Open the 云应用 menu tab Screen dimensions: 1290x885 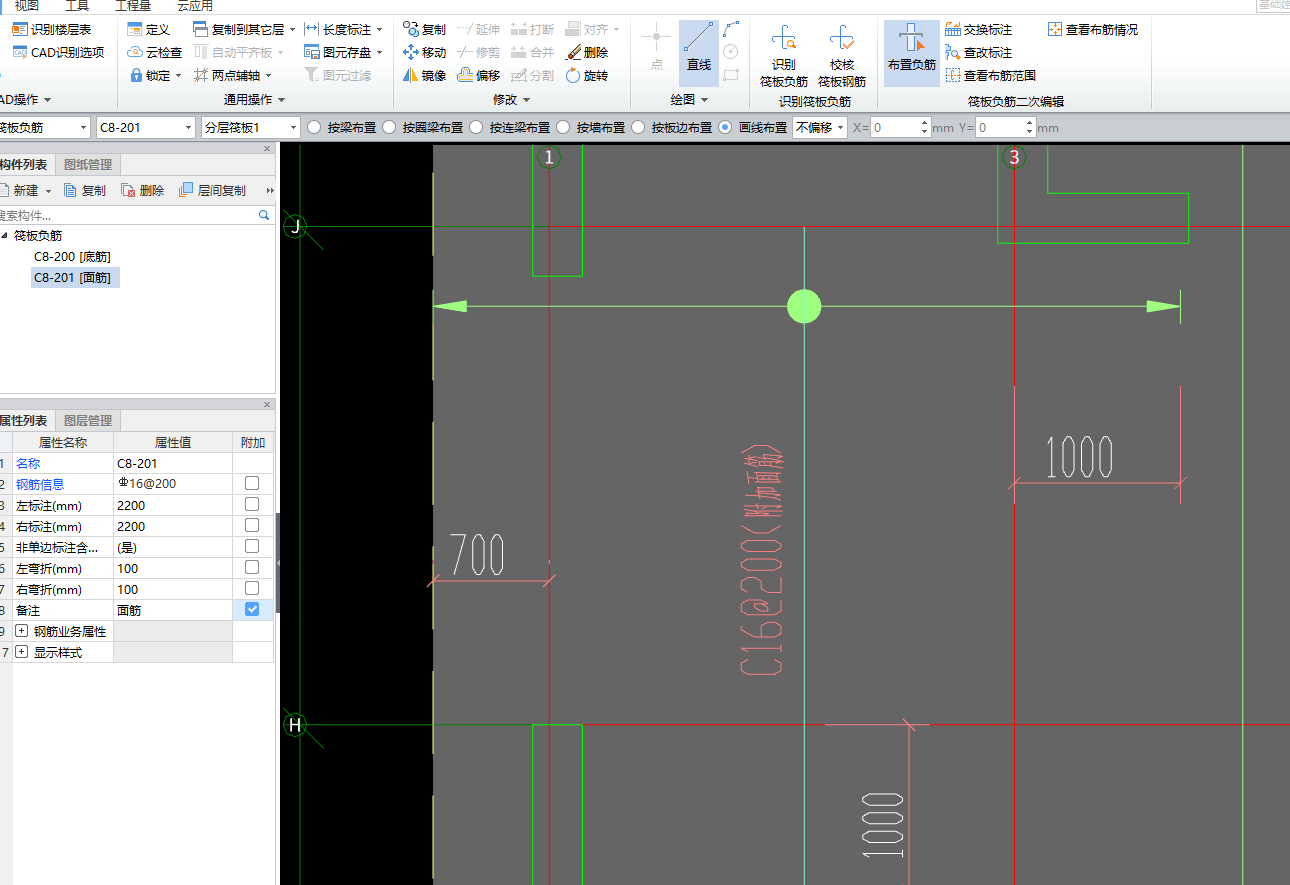(x=195, y=6)
